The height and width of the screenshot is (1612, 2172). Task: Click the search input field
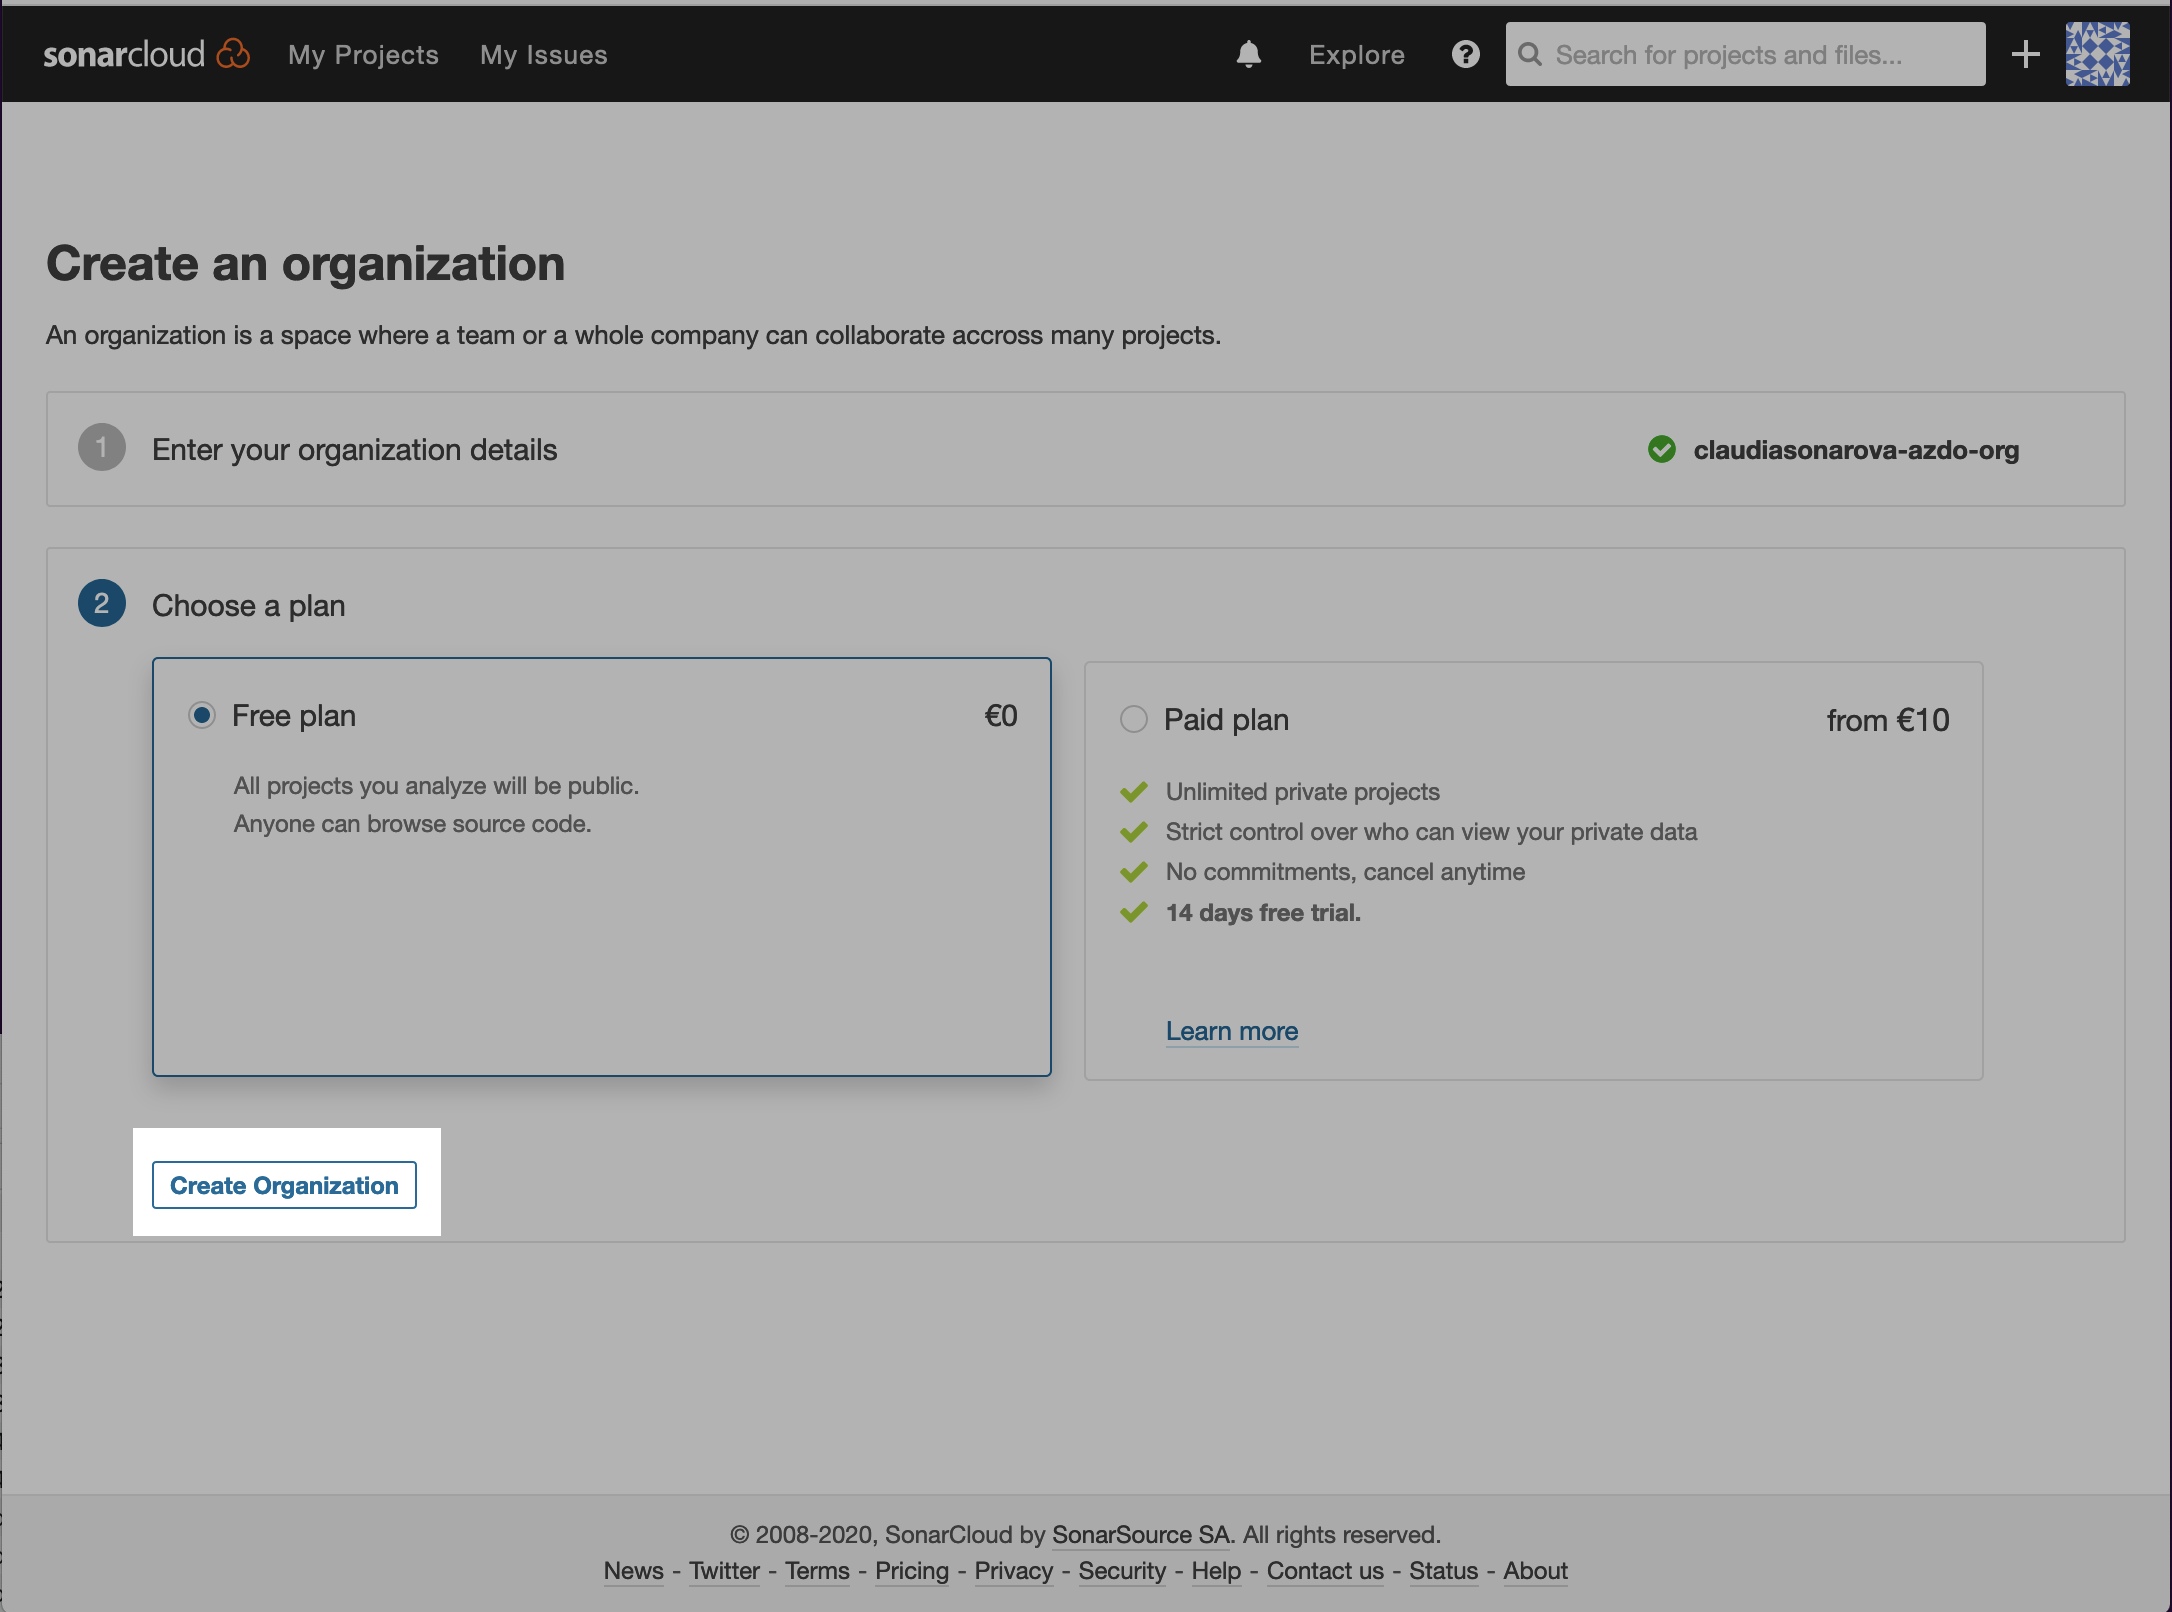click(x=1744, y=52)
